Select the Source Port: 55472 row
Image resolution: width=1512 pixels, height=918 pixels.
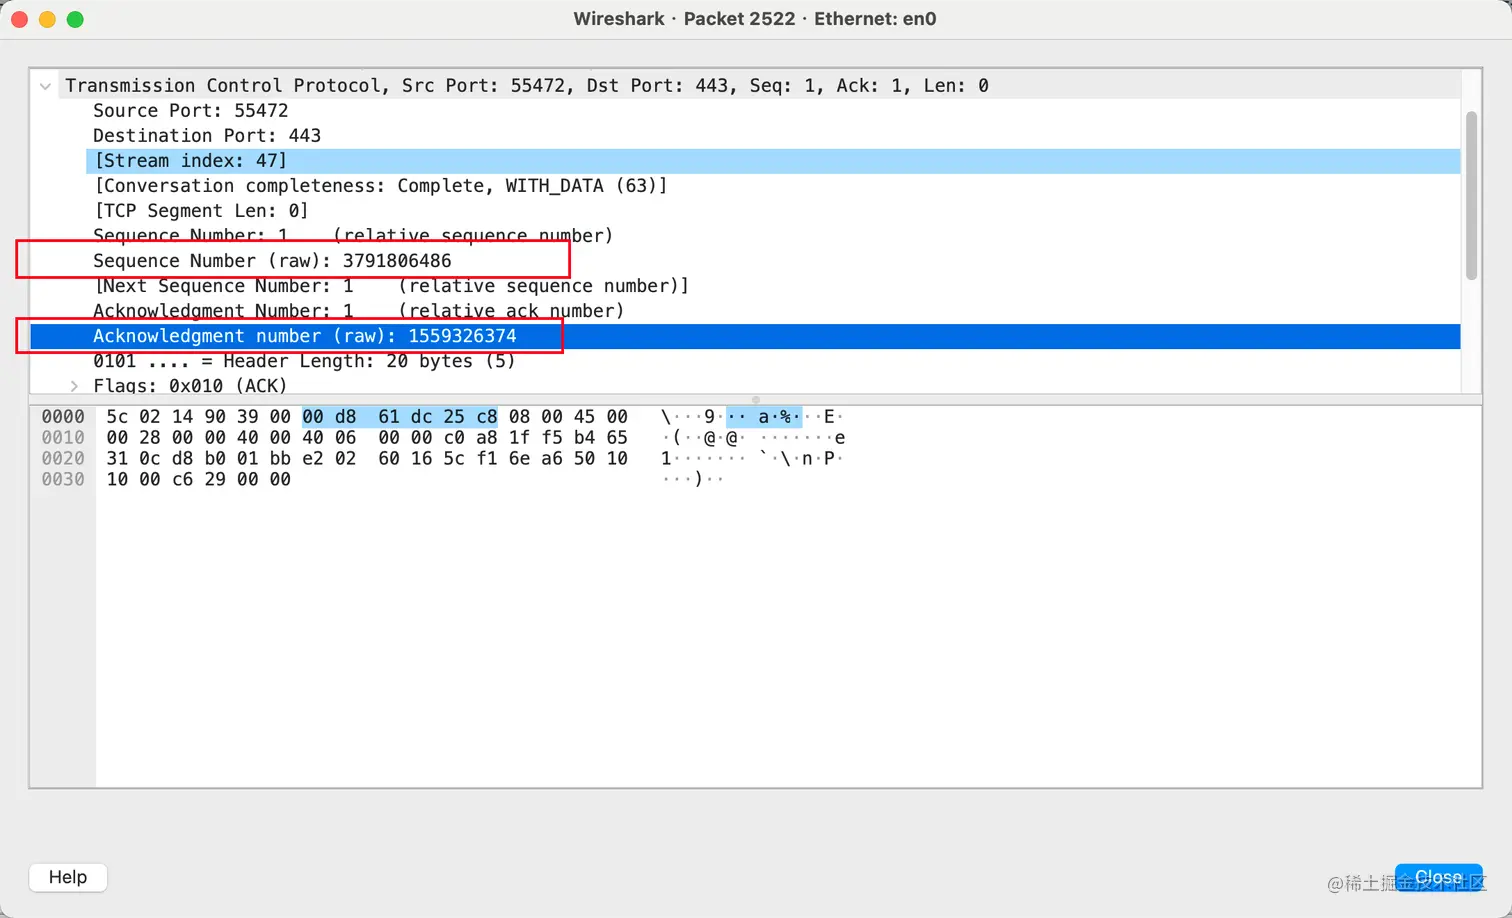point(773,111)
